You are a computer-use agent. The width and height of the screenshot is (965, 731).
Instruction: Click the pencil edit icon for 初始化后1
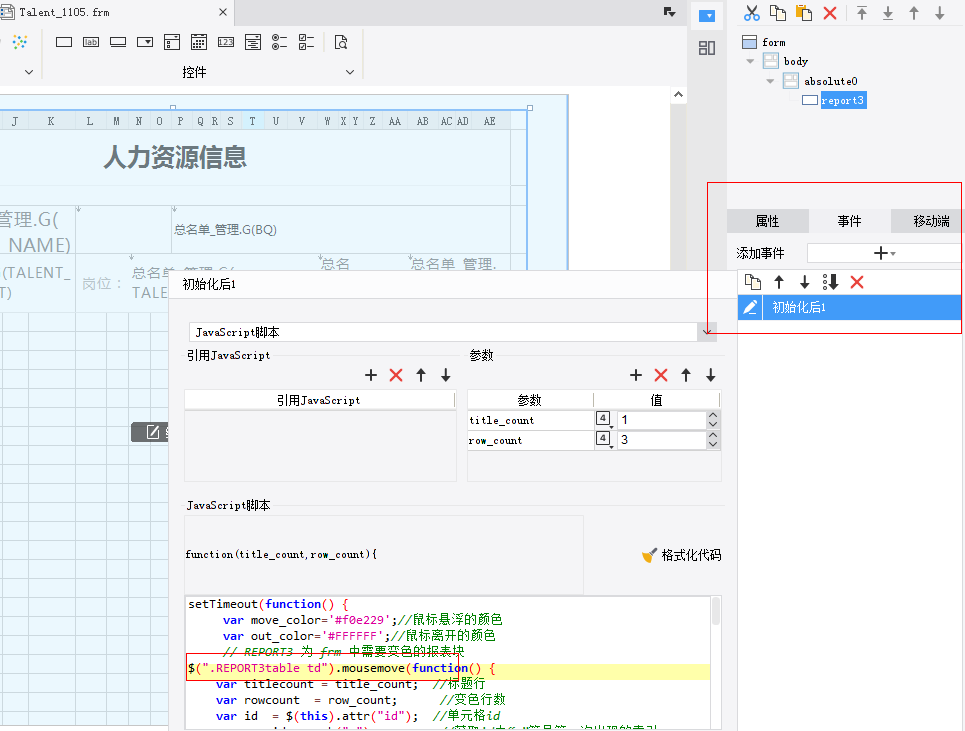750,308
